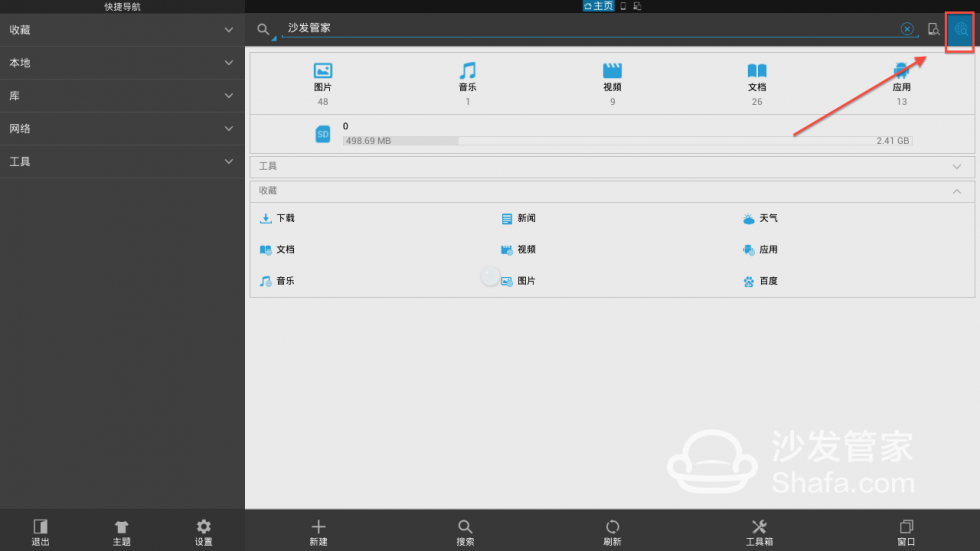980x551 pixels.
Task: Expand the 库 (Library) sidebar section
Action: [x=122, y=96]
